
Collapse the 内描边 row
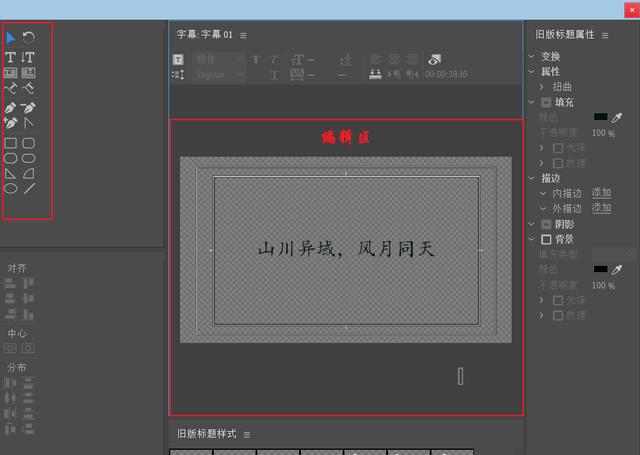tap(543, 193)
